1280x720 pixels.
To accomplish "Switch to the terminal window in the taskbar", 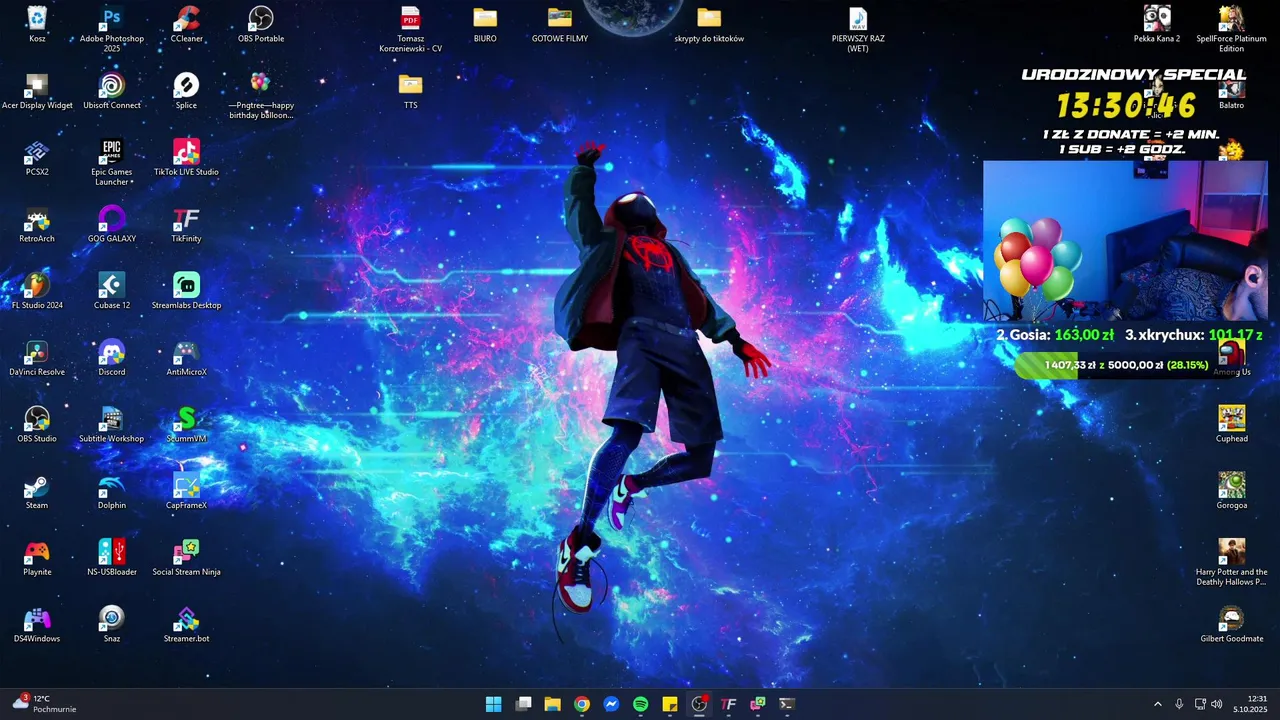I will pos(787,704).
